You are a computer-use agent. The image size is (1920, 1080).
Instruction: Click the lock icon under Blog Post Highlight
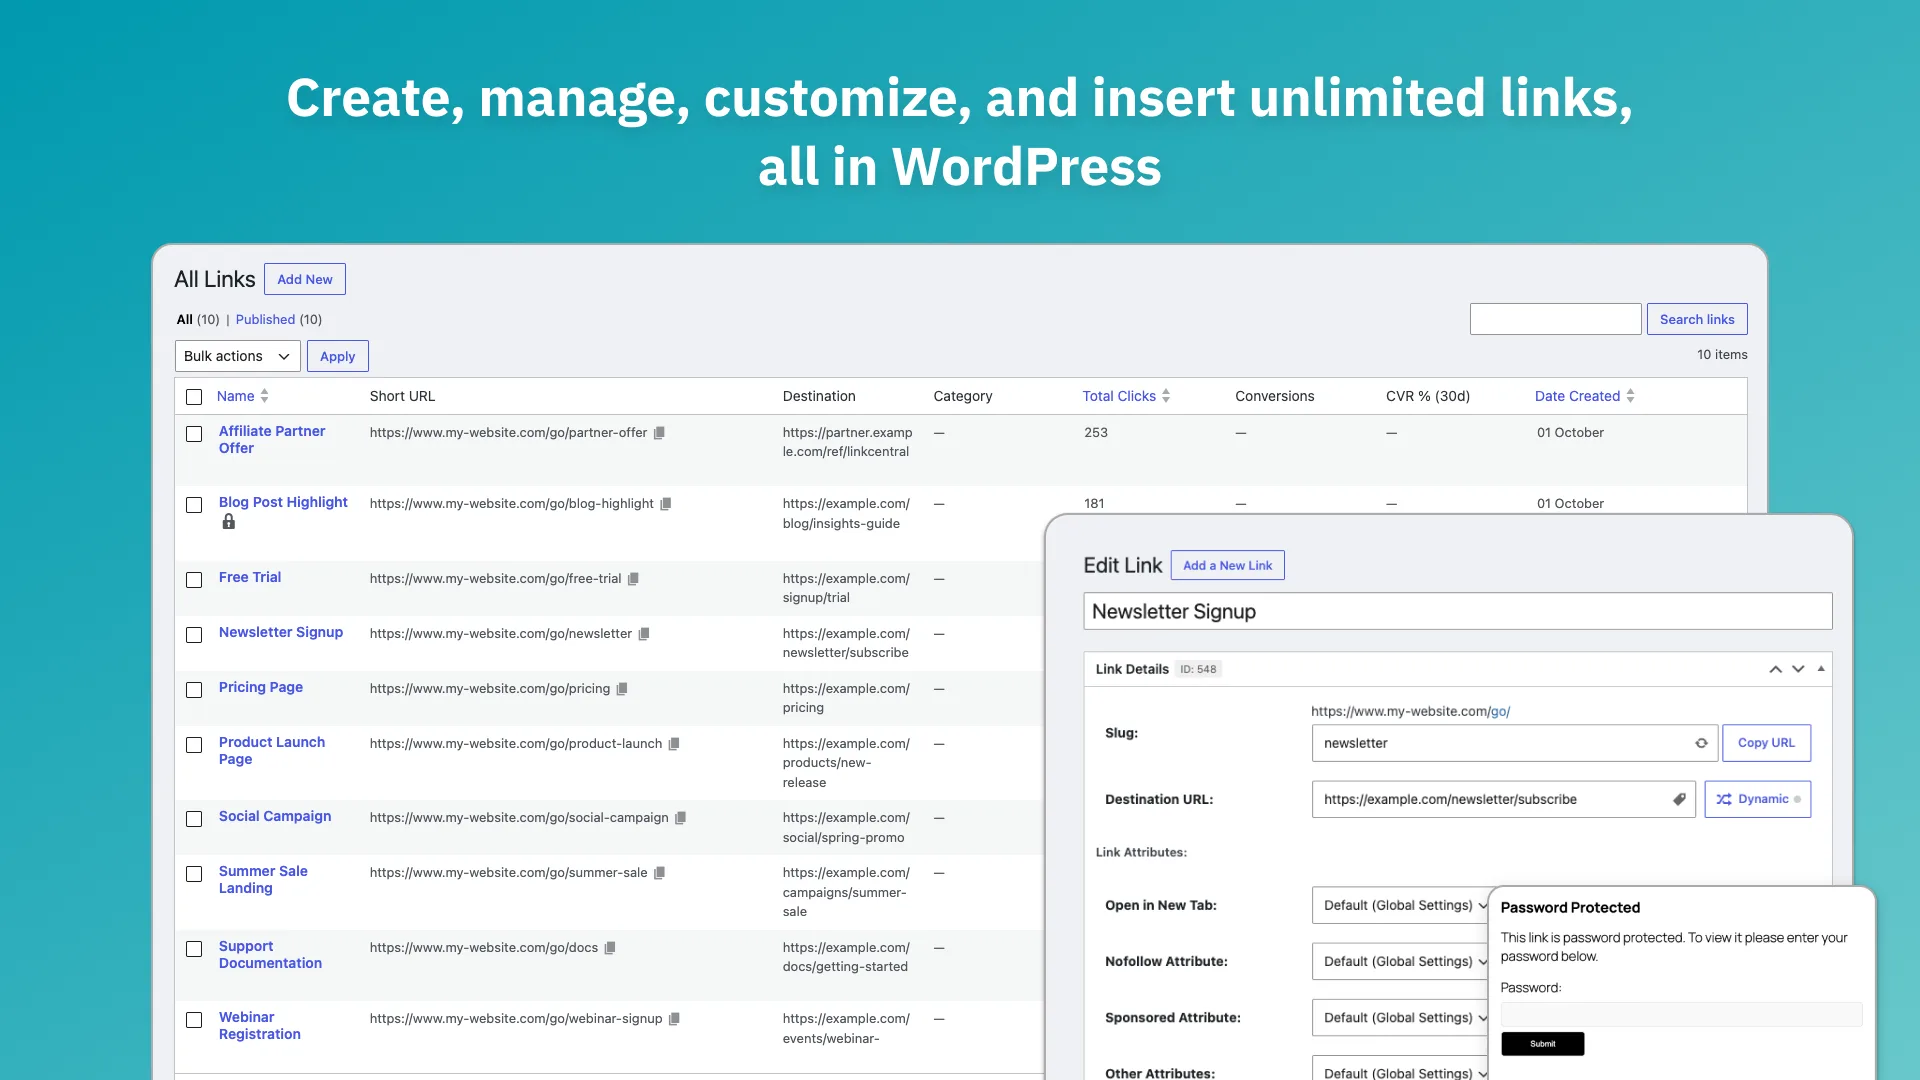click(x=229, y=522)
